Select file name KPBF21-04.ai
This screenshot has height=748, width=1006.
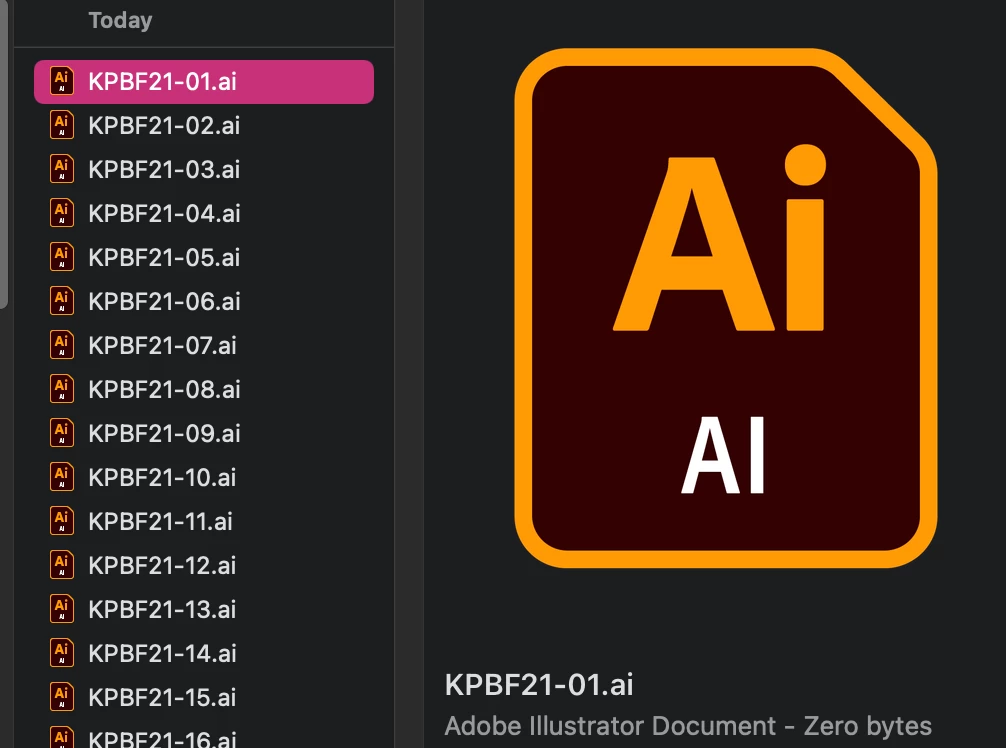pos(164,214)
